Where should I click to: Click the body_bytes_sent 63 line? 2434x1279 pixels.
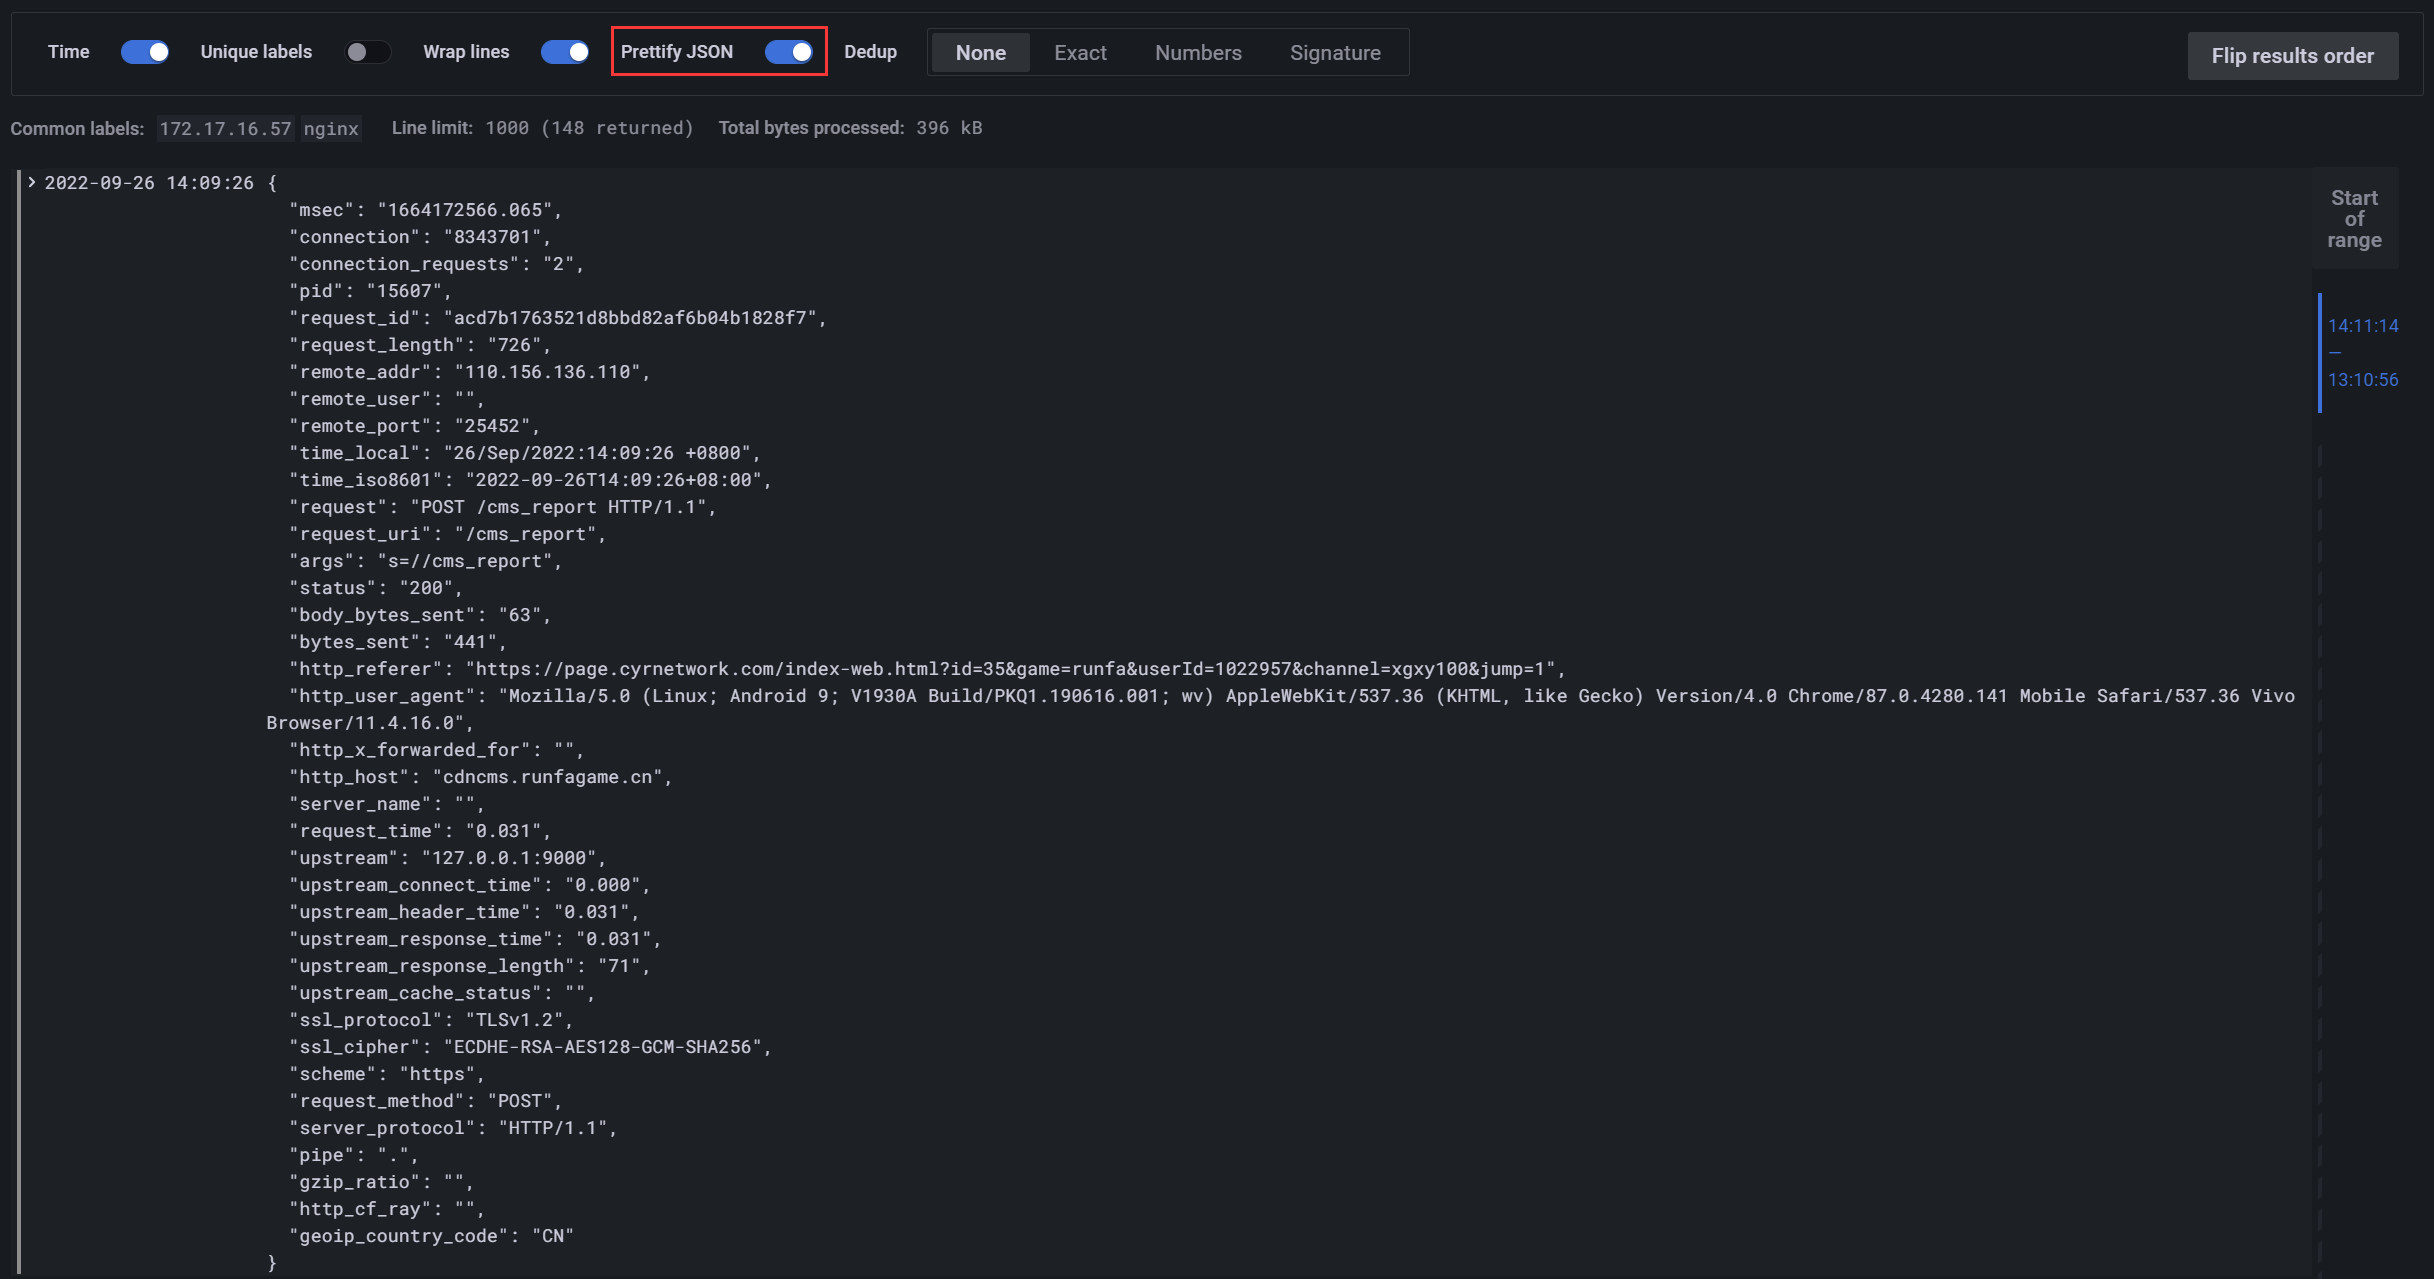[x=420, y=615]
